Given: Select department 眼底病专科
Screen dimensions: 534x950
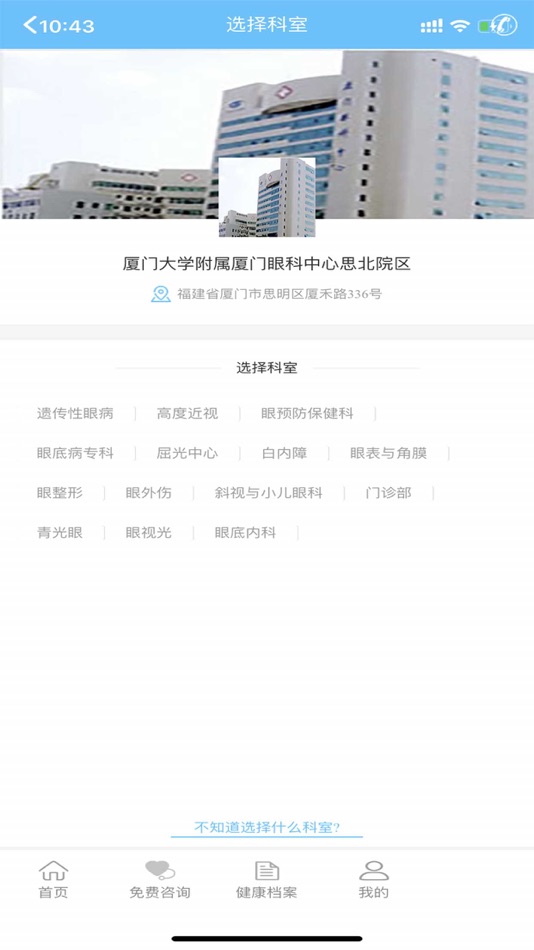Looking at the screenshot, I should [75, 453].
